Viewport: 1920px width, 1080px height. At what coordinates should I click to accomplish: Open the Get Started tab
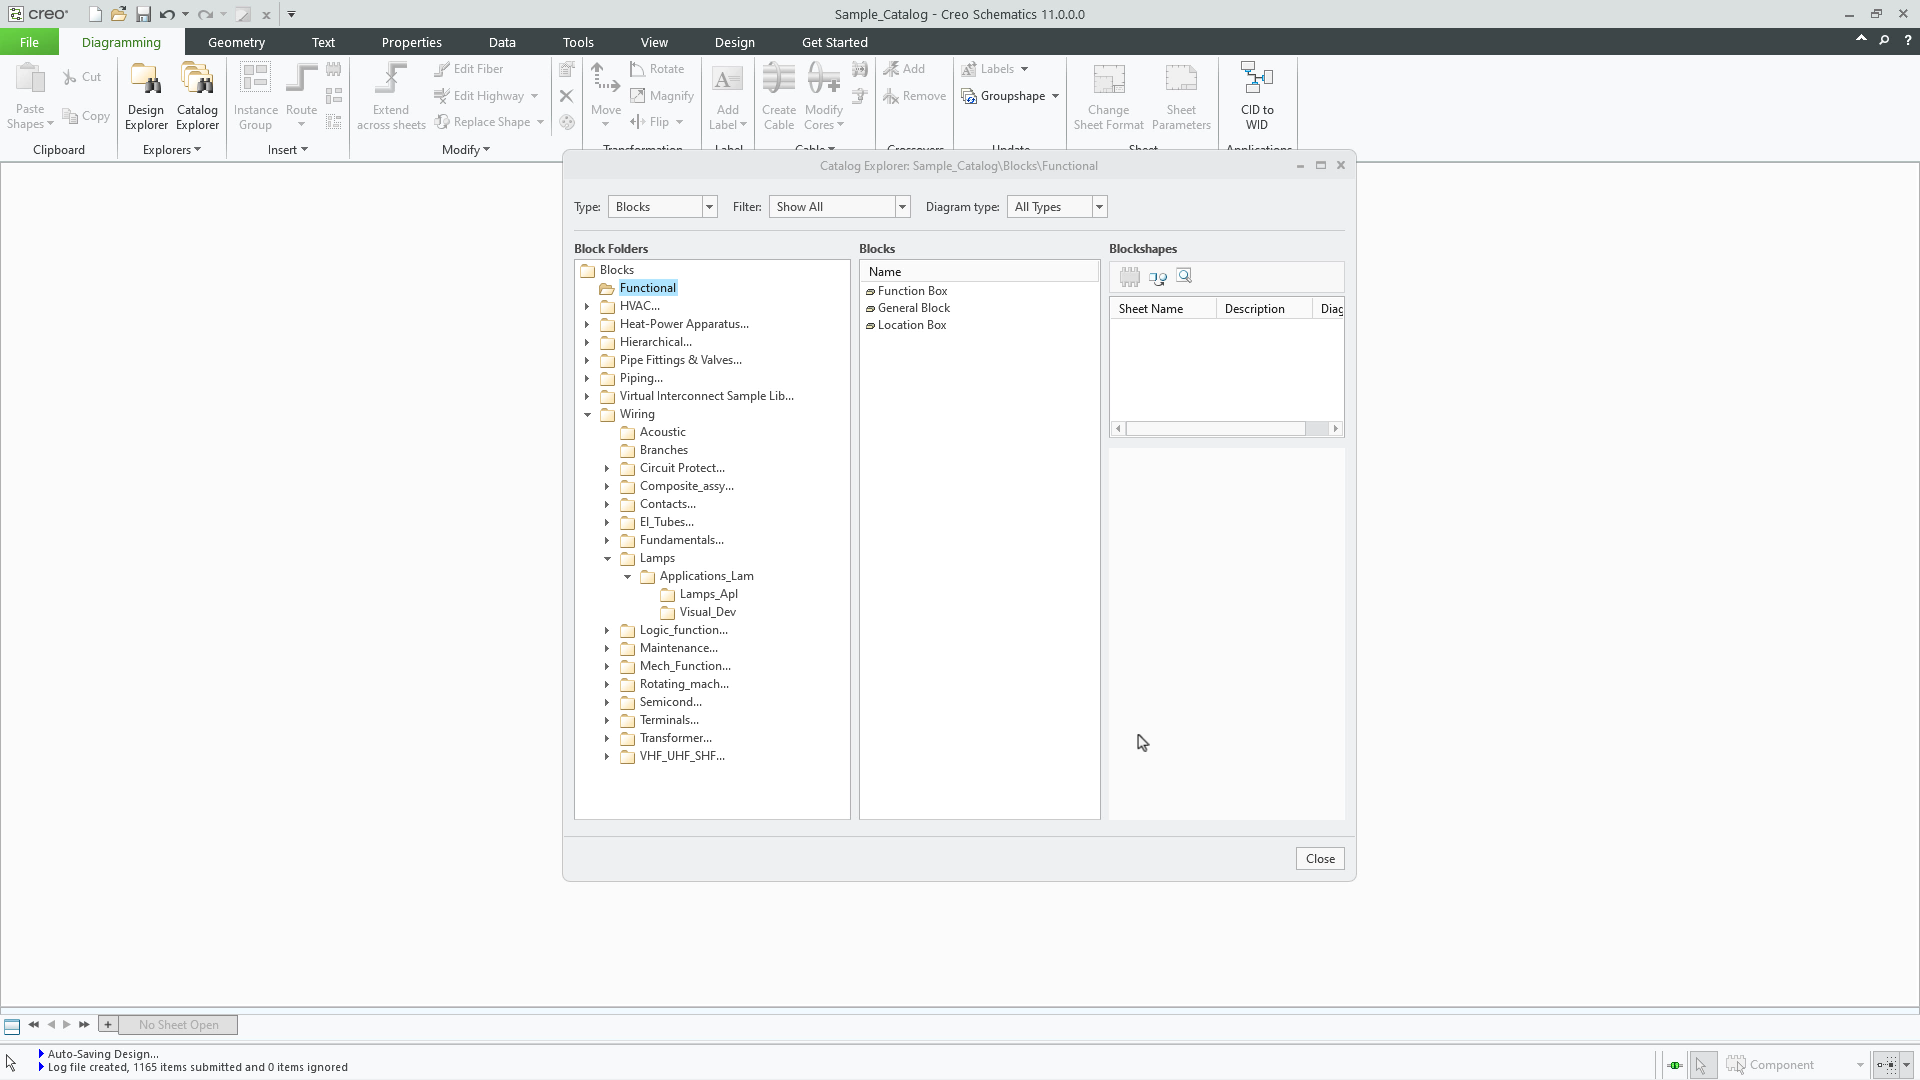coord(834,42)
